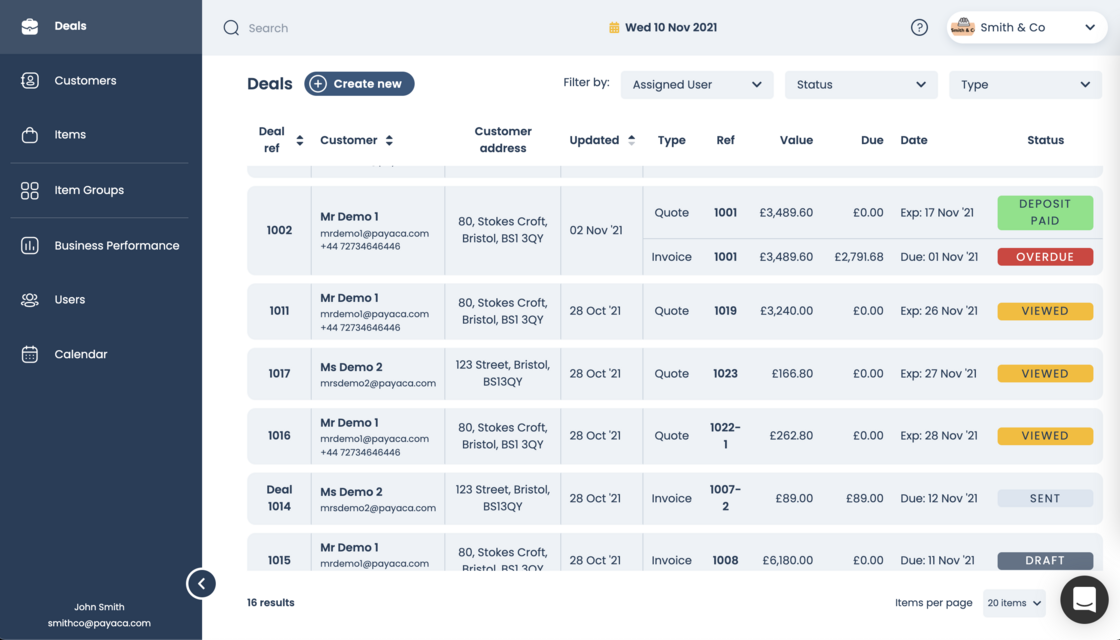The width and height of the screenshot is (1120, 640).
Task: Click the Customers icon in sidebar
Action: pos(30,81)
